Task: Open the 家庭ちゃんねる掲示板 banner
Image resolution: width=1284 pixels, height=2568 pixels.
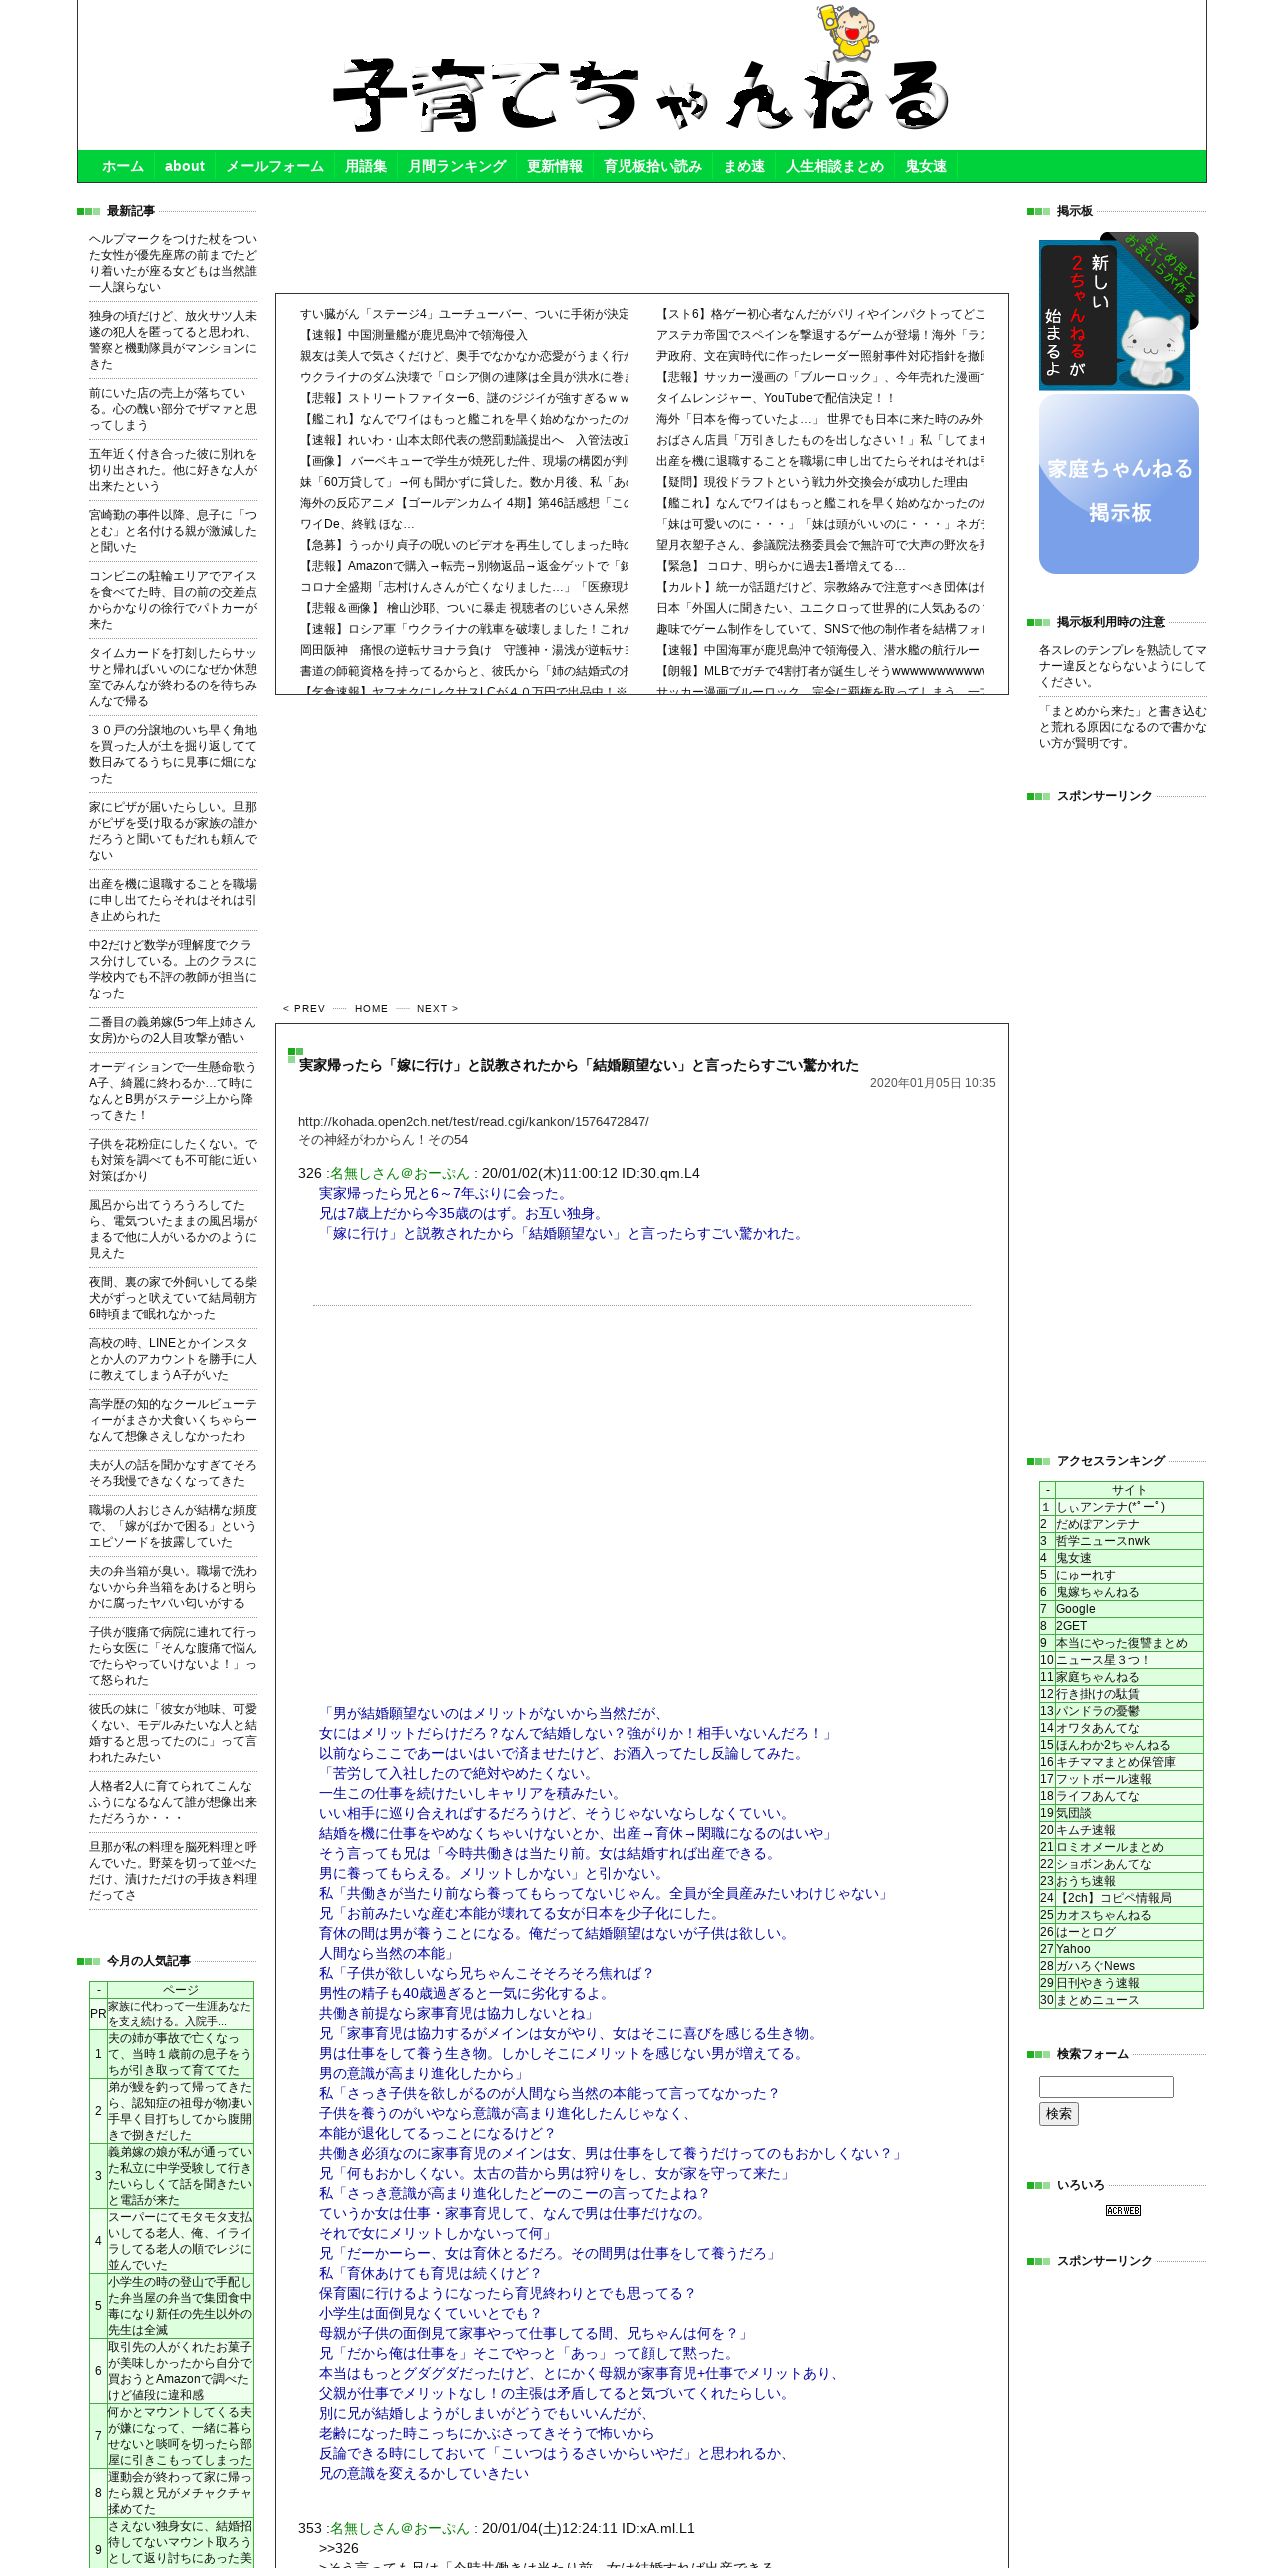Action: (1119, 484)
